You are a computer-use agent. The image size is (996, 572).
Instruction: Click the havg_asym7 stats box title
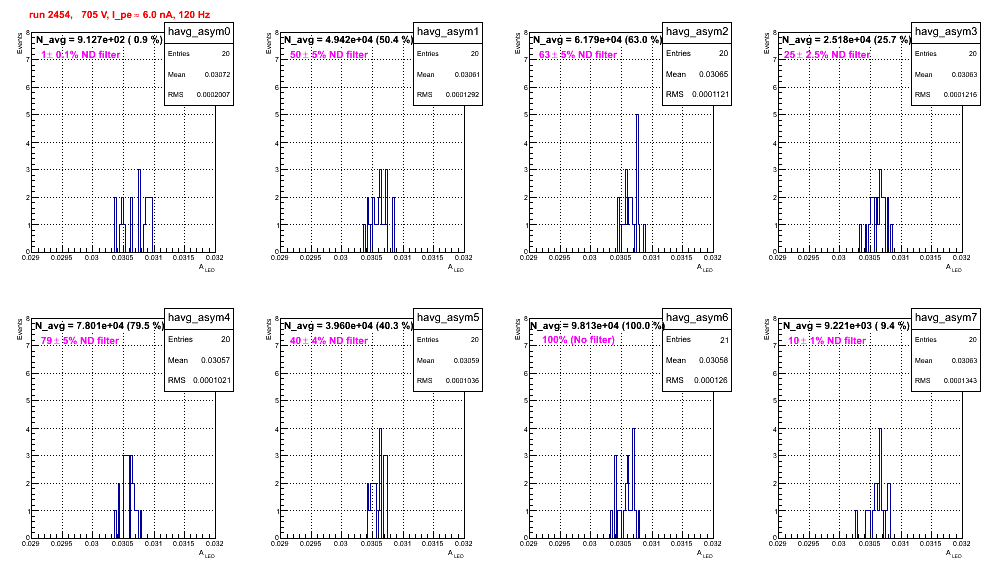pyautogui.click(x=946, y=317)
